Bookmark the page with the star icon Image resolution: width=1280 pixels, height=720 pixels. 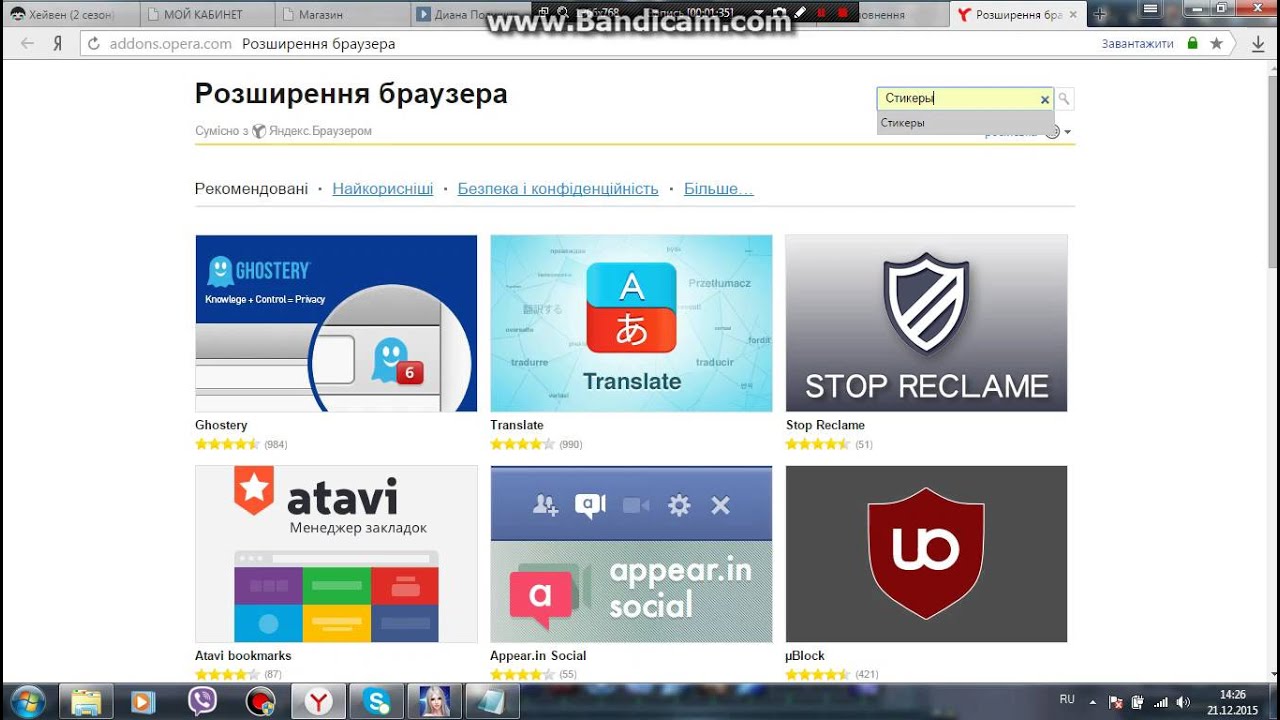1216,44
